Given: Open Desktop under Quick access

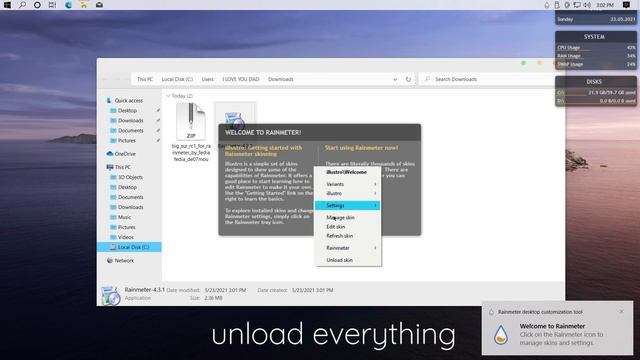Looking at the screenshot, I should click(x=127, y=111).
